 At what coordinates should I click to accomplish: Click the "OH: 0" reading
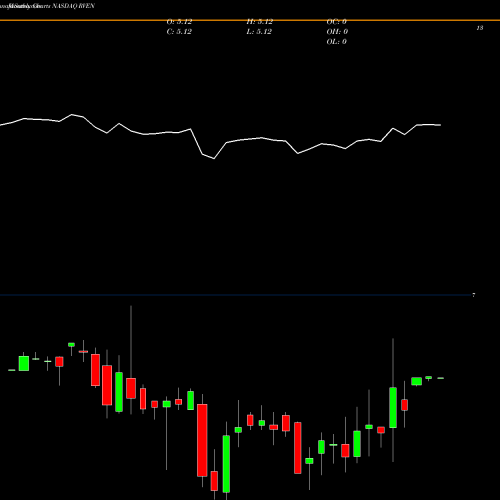coord(337,32)
